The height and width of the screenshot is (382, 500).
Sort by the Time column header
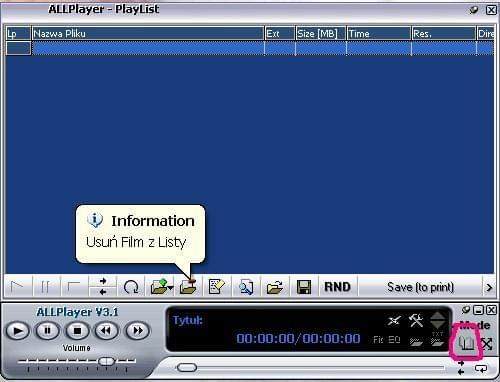click(378, 34)
